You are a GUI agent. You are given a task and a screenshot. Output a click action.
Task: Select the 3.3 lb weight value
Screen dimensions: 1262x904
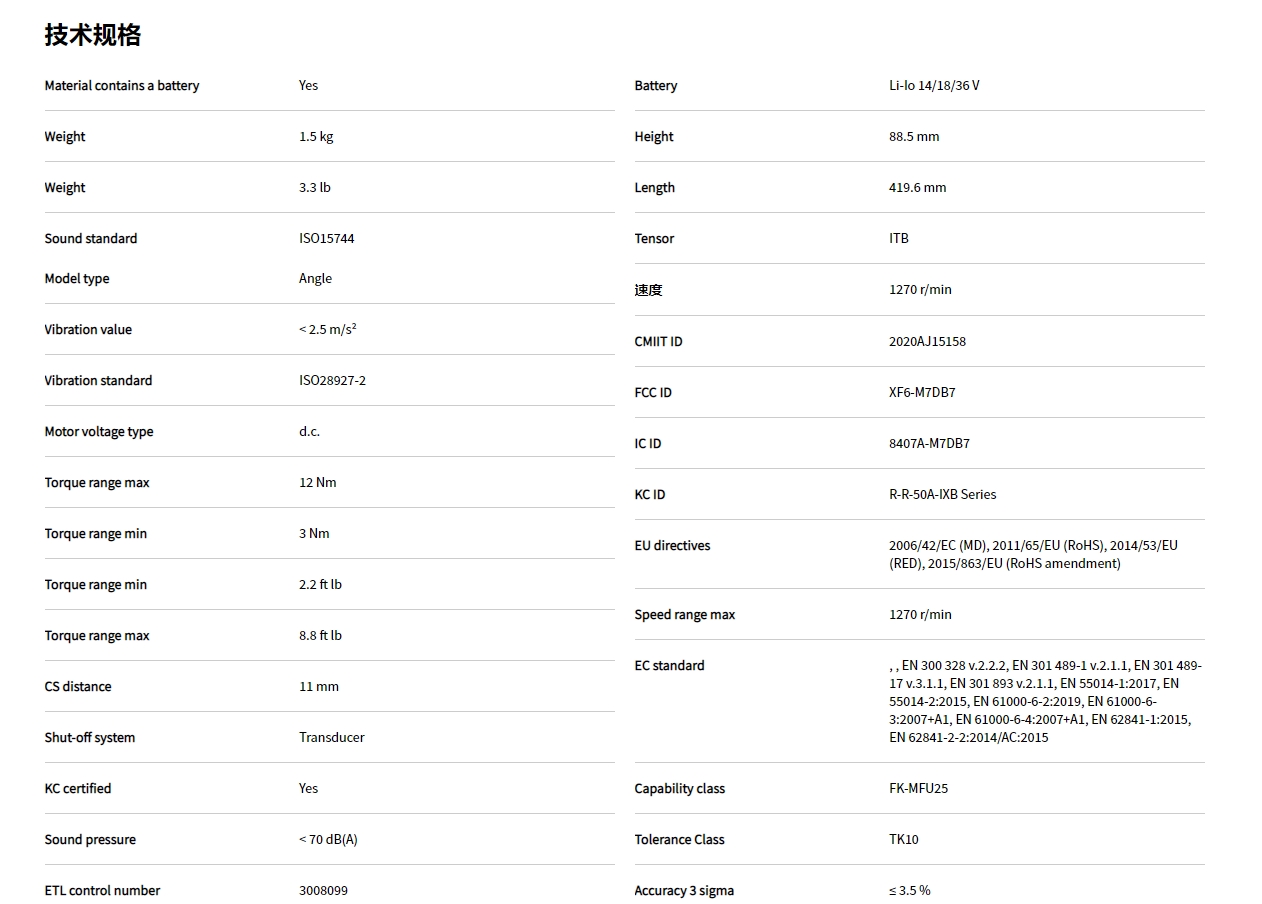314,188
